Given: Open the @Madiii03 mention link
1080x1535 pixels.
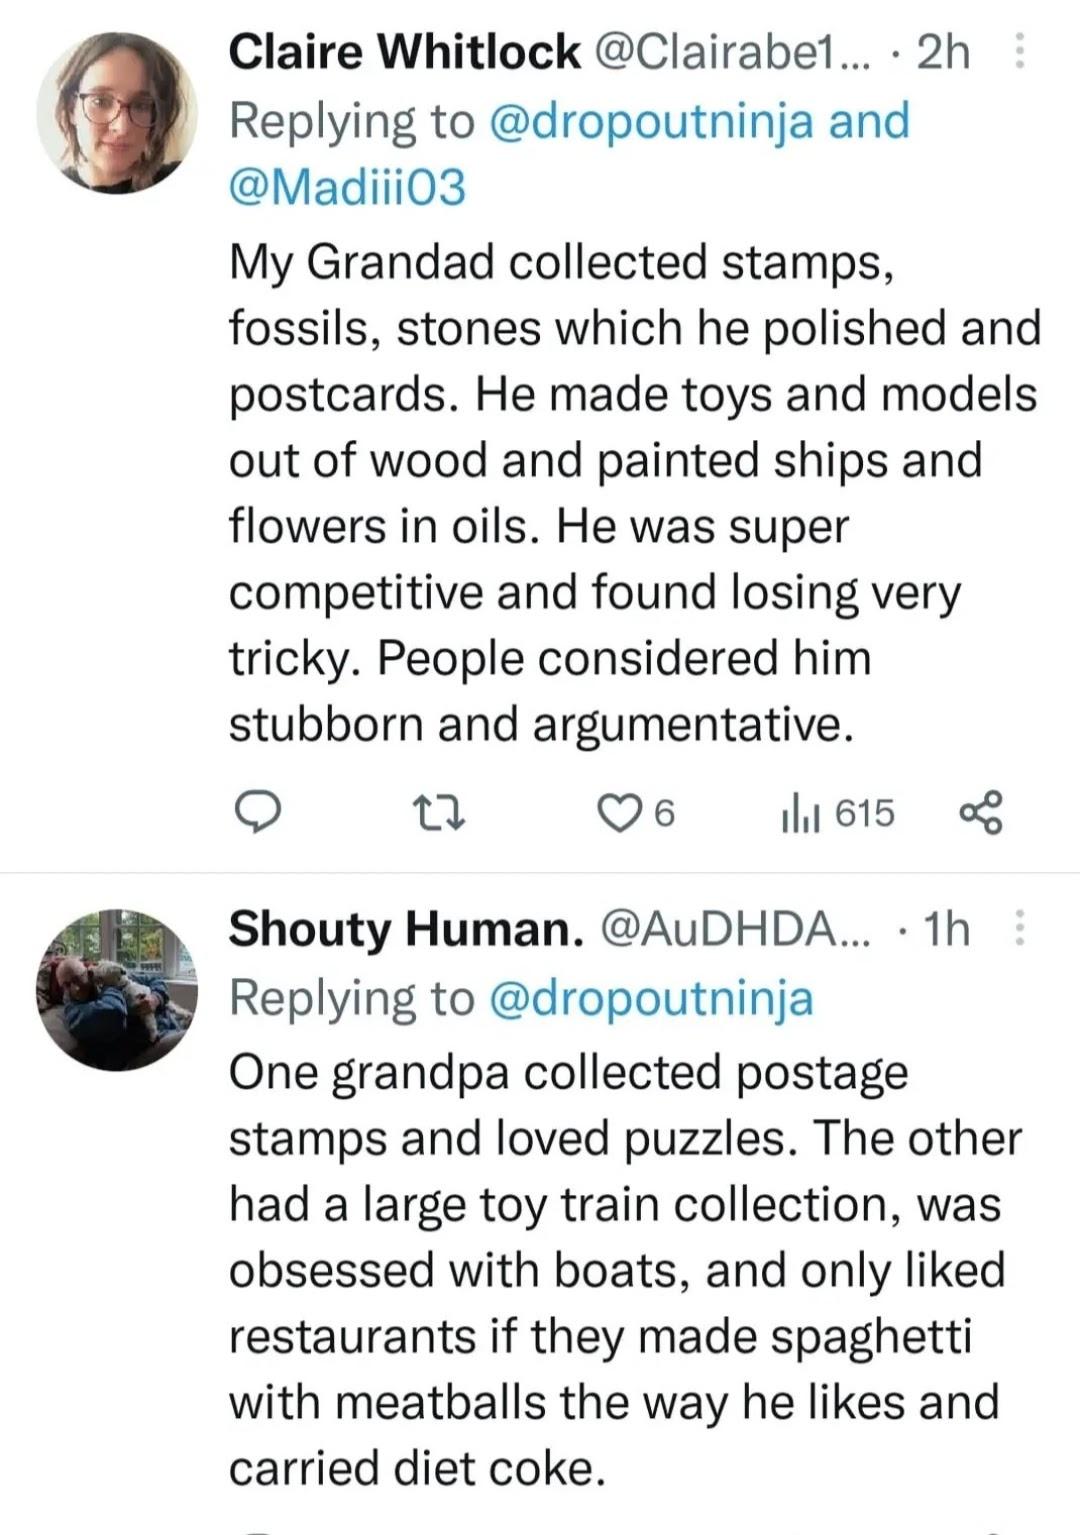Looking at the screenshot, I should [347, 187].
